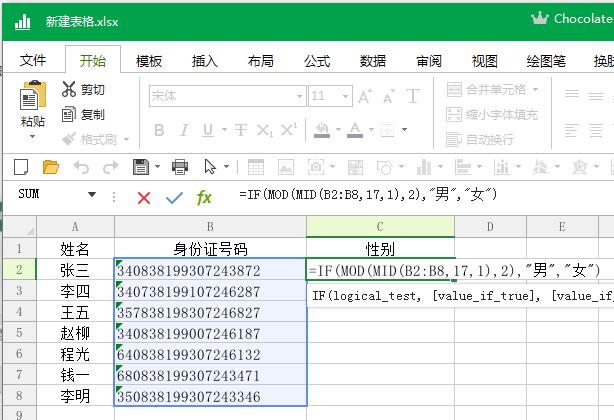614x420 pixels.
Task: Click the new blank document icon
Action: click(x=22, y=166)
